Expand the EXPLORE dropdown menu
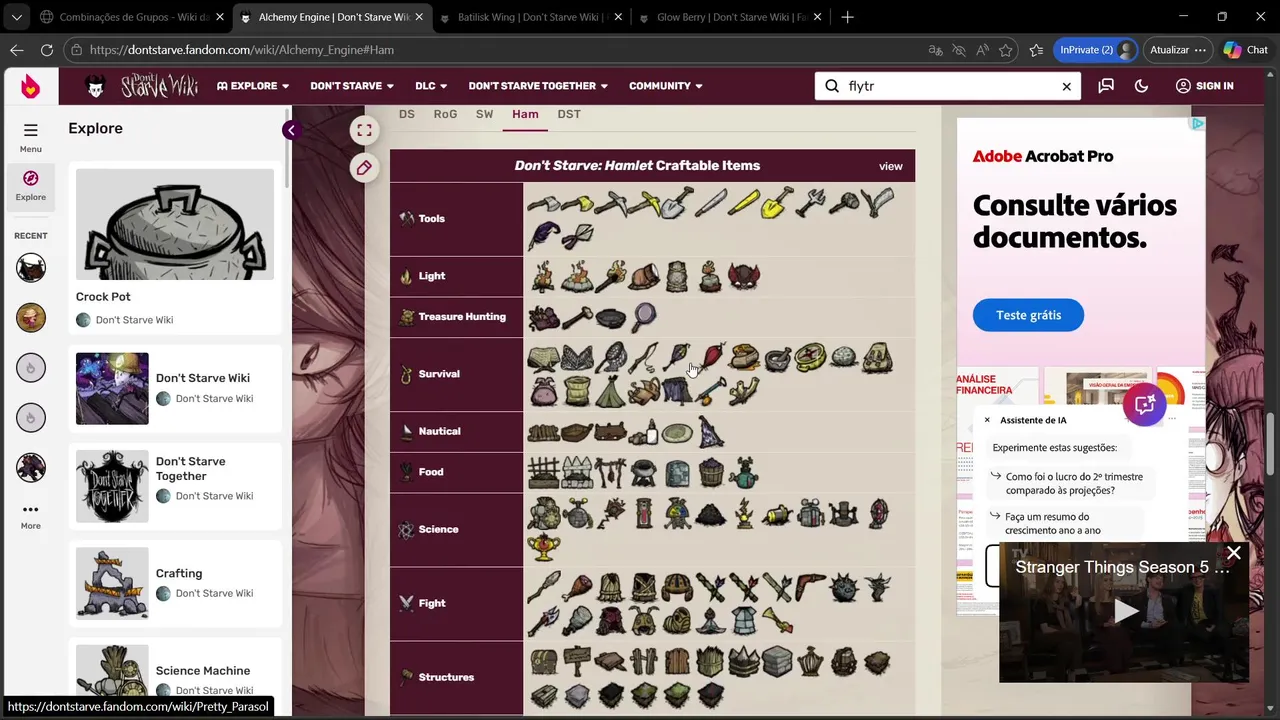 click(x=253, y=86)
